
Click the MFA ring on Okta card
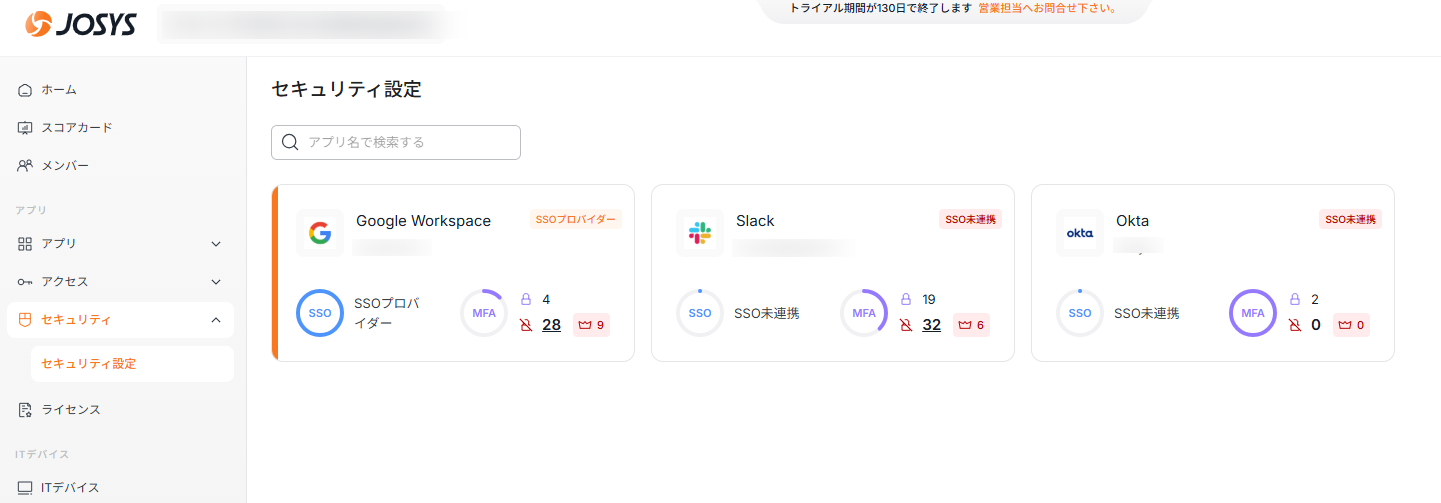1253,313
